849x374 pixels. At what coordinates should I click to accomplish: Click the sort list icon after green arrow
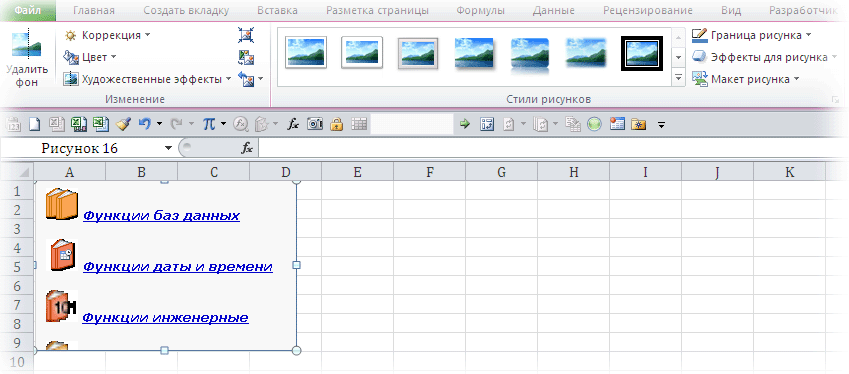tap(487, 124)
